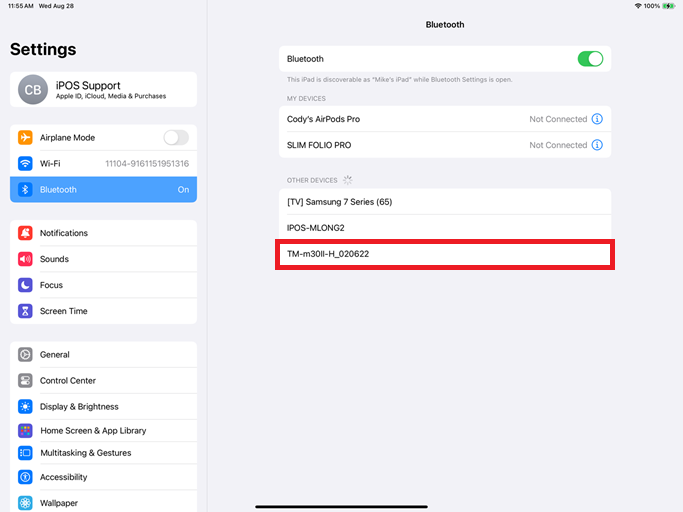Open Multitasking & Gestures settings
The image size is (683, 512).
click(103, 453)
